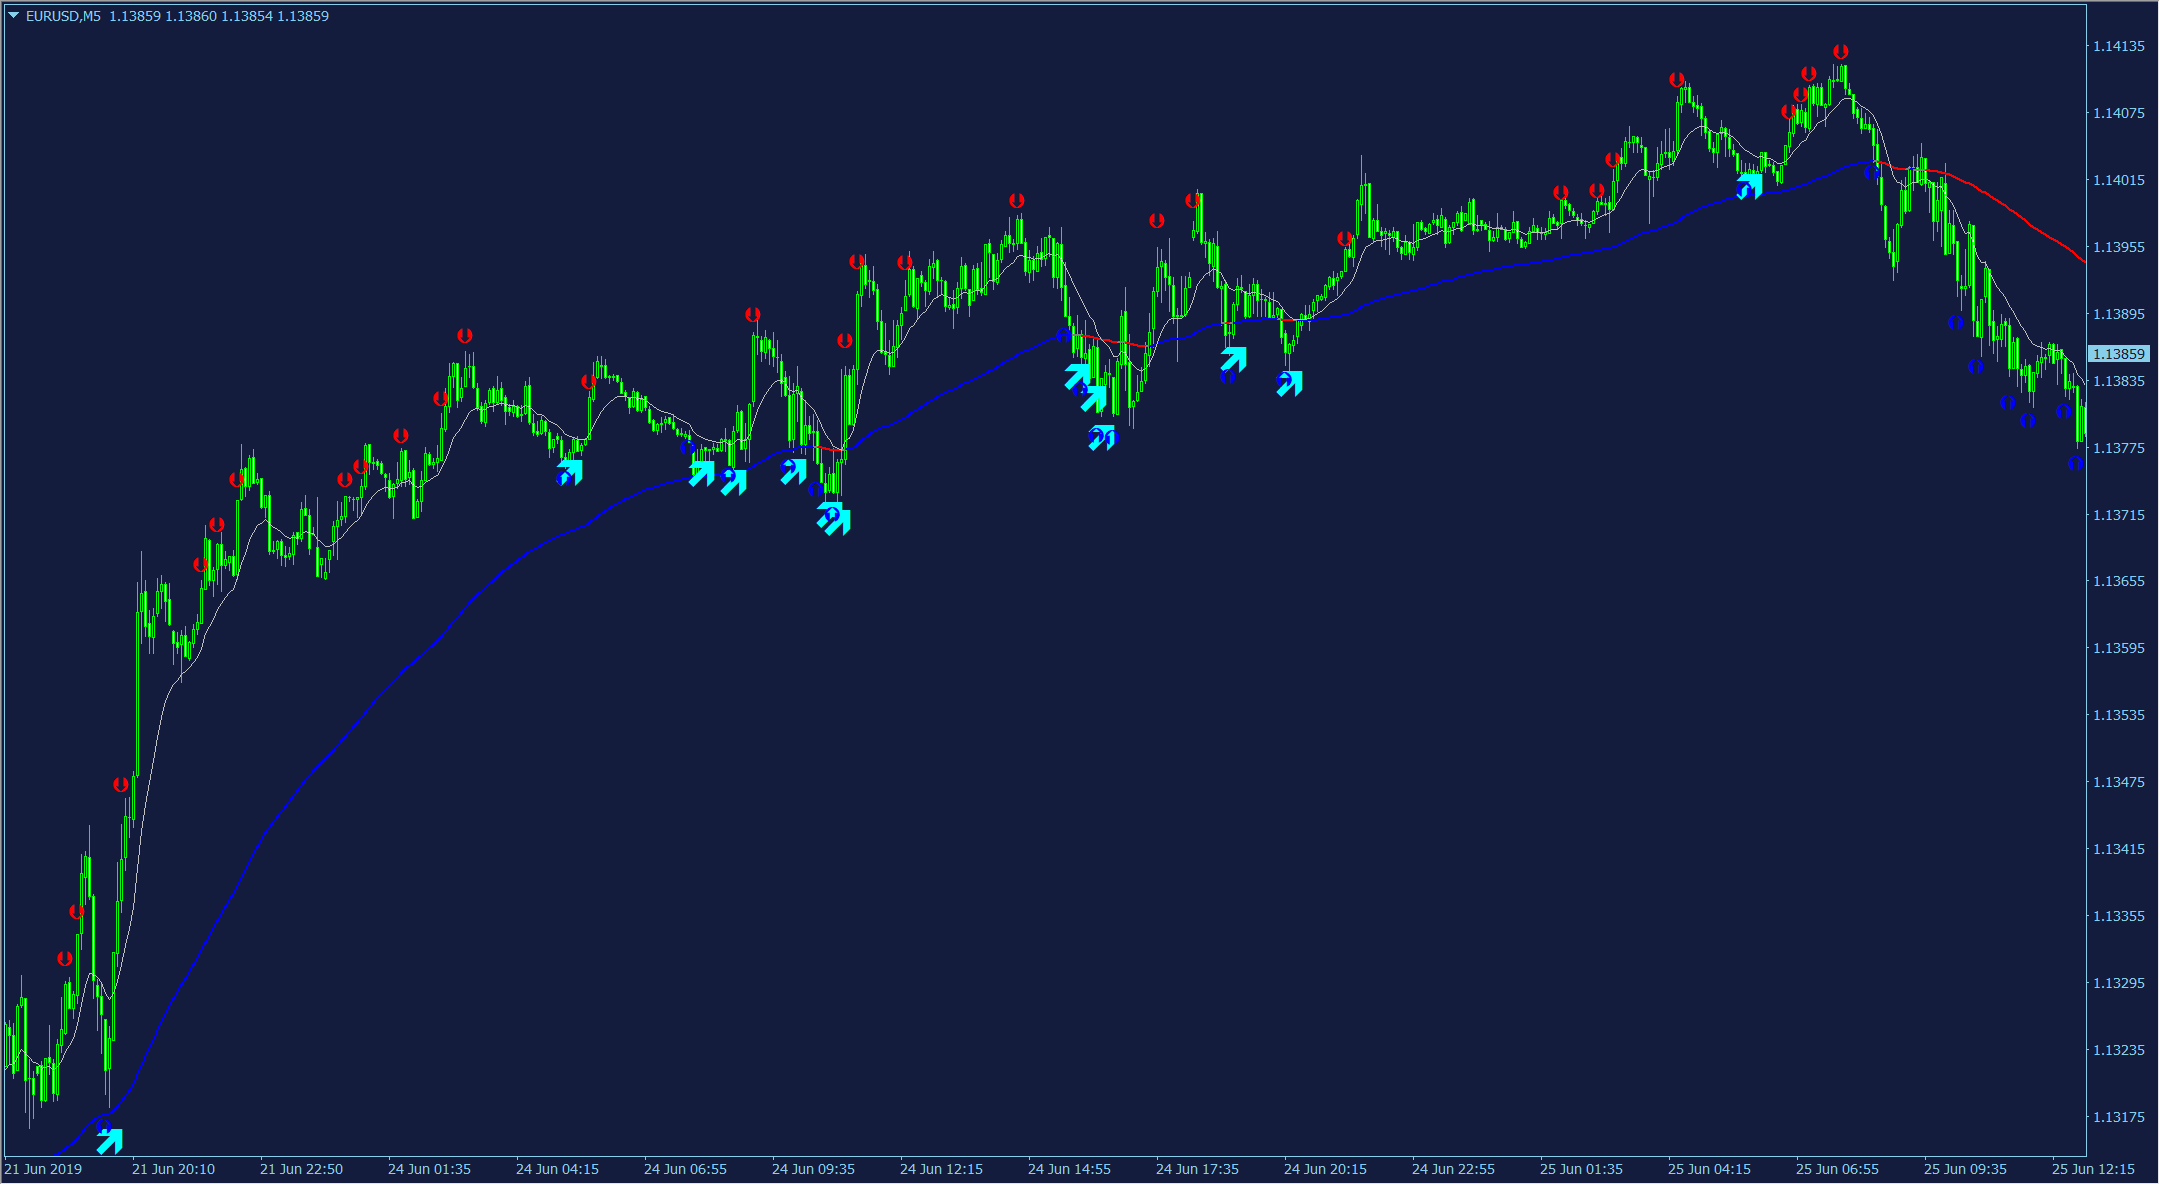Click the cyan buy arrow above 24 Jun 20:15
Viewport: 2160px width, 1185px height.
pos(1290,383)
